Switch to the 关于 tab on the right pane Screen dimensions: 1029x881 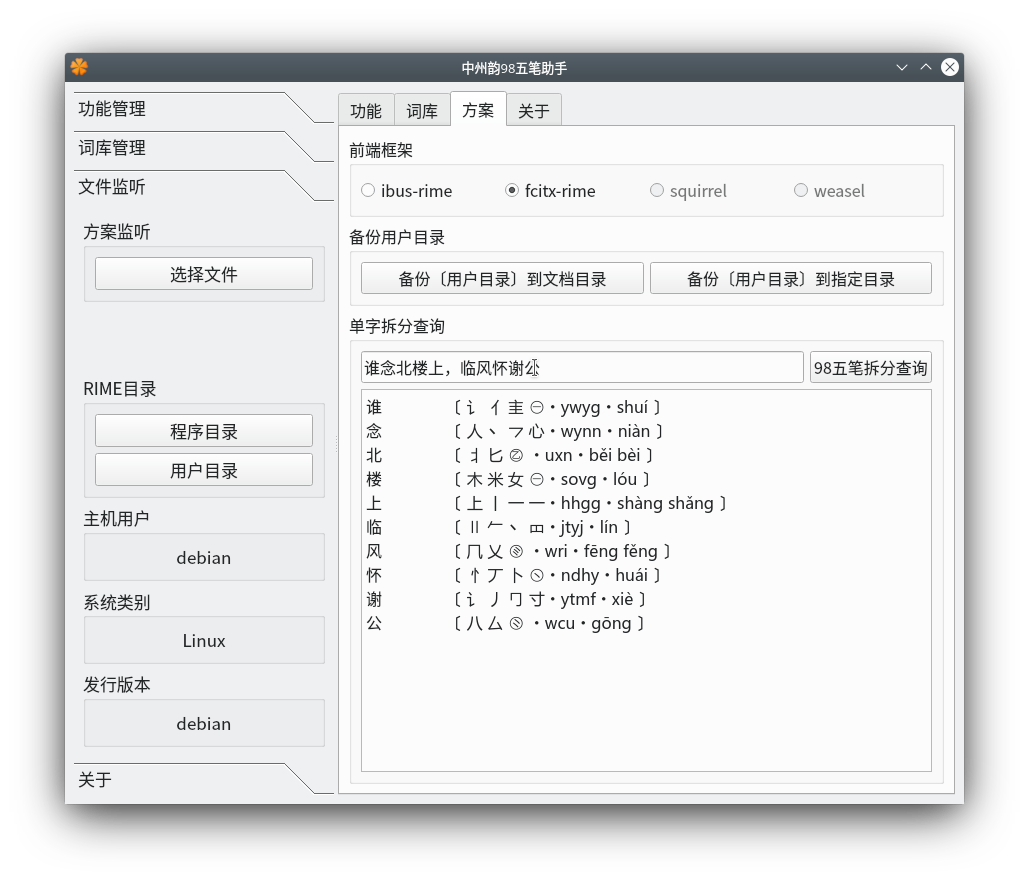[x=534, y=110]
